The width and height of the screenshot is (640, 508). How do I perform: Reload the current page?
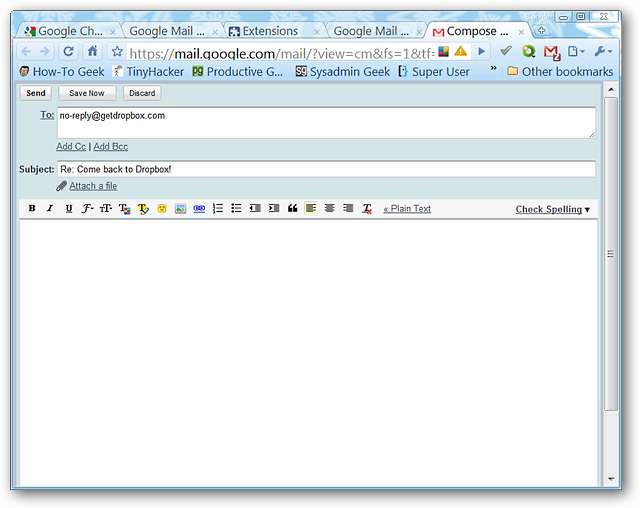68,51
